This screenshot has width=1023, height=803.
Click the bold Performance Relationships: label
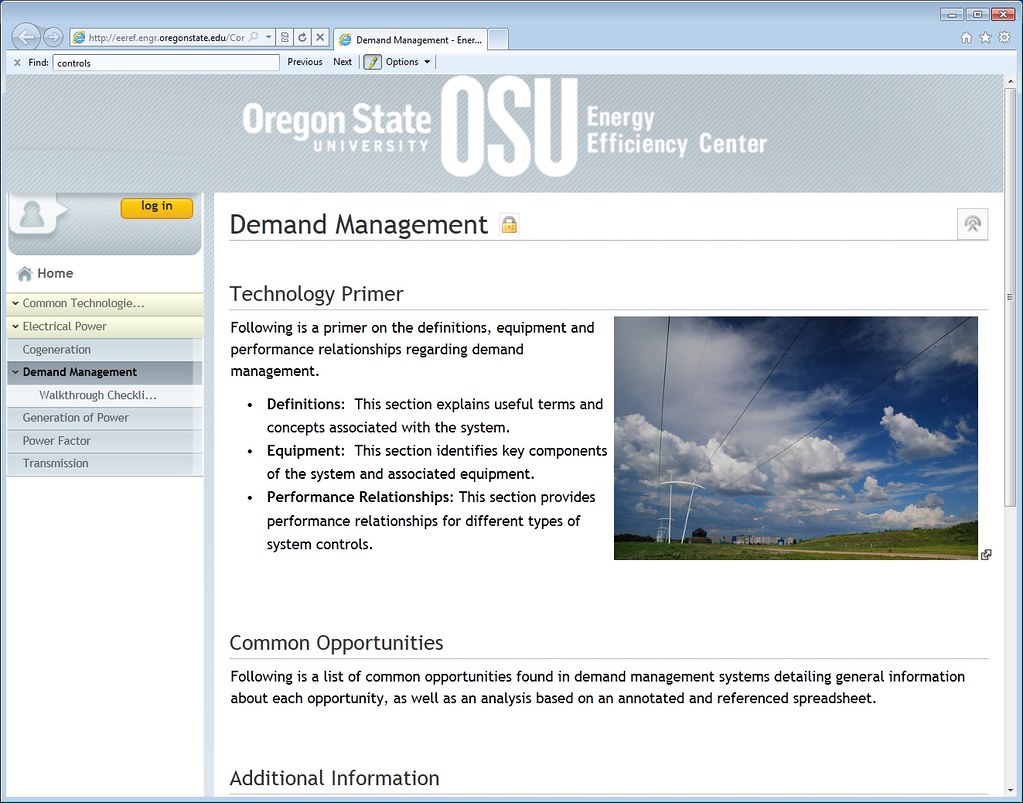[359, 497]
